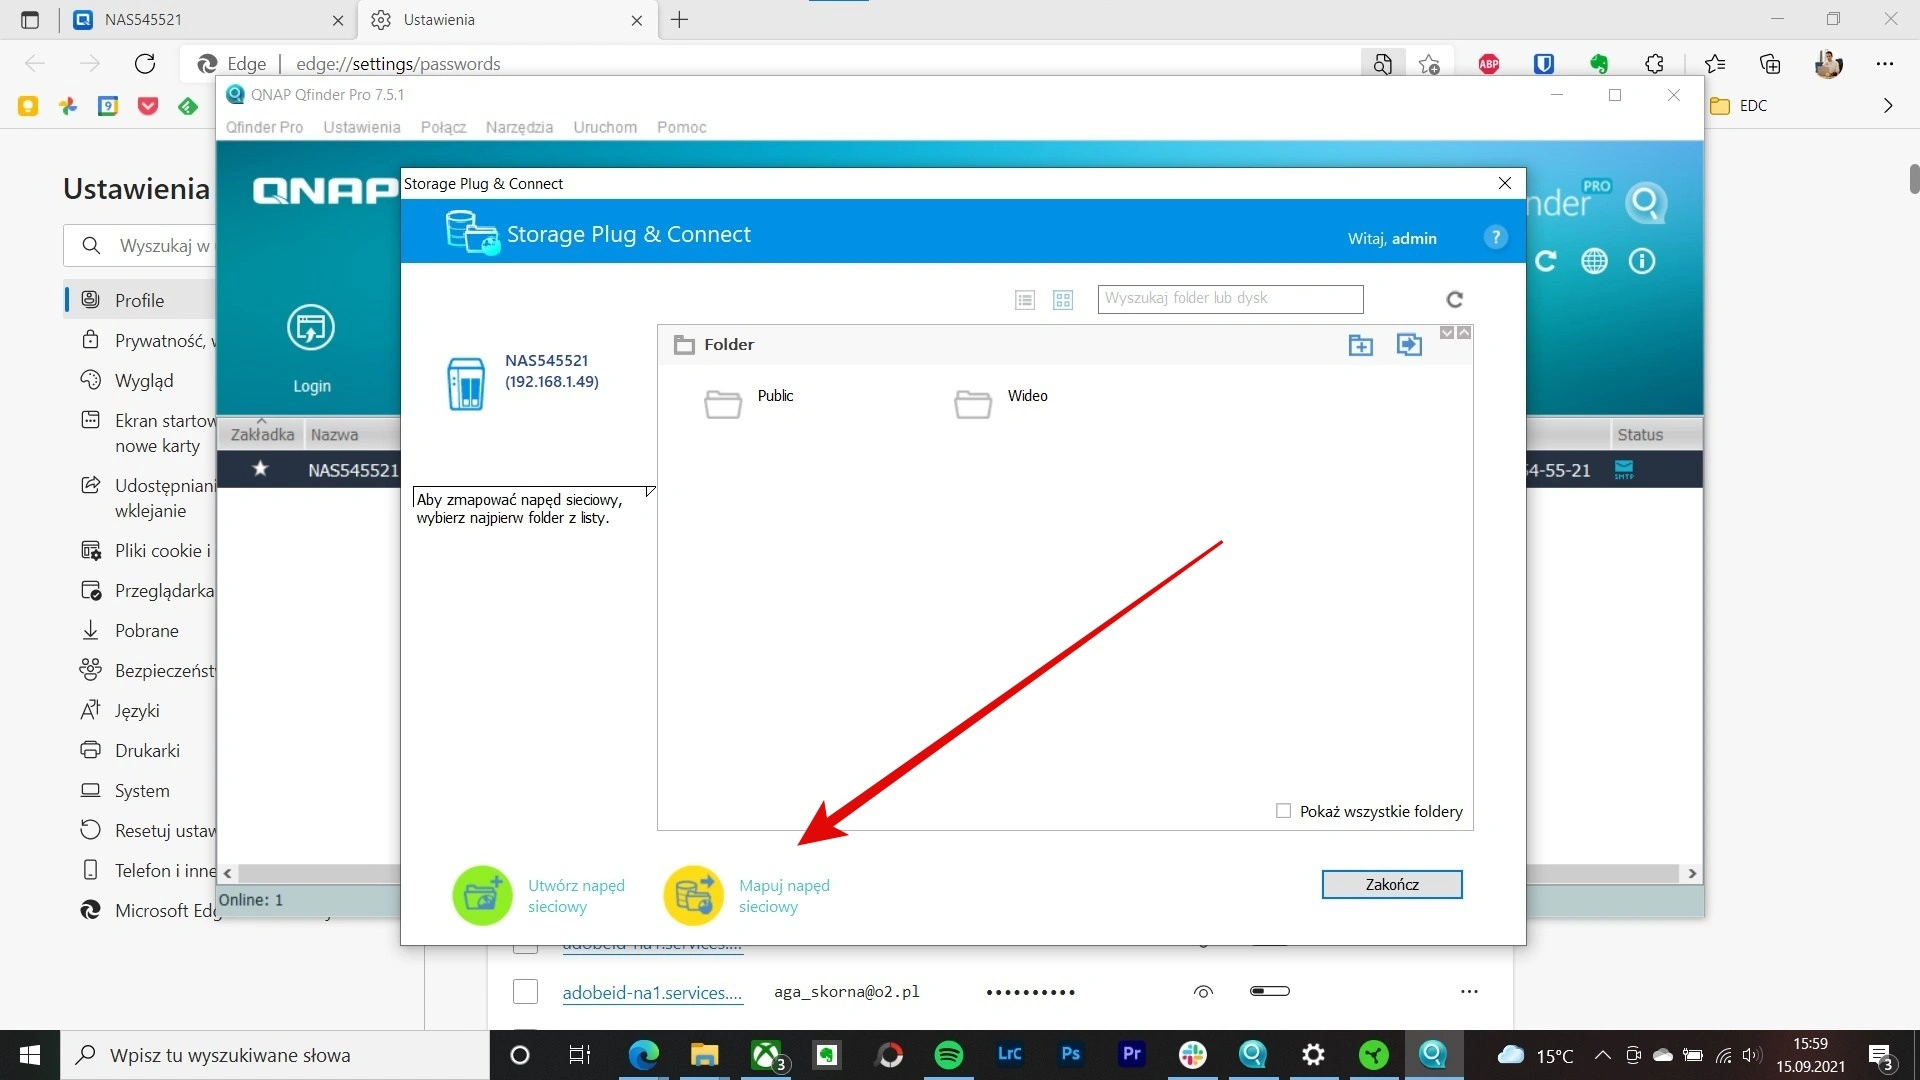Open the Narzędzia menu
This screenshot has height=1080, width=1920.
[x=519, y=127]
